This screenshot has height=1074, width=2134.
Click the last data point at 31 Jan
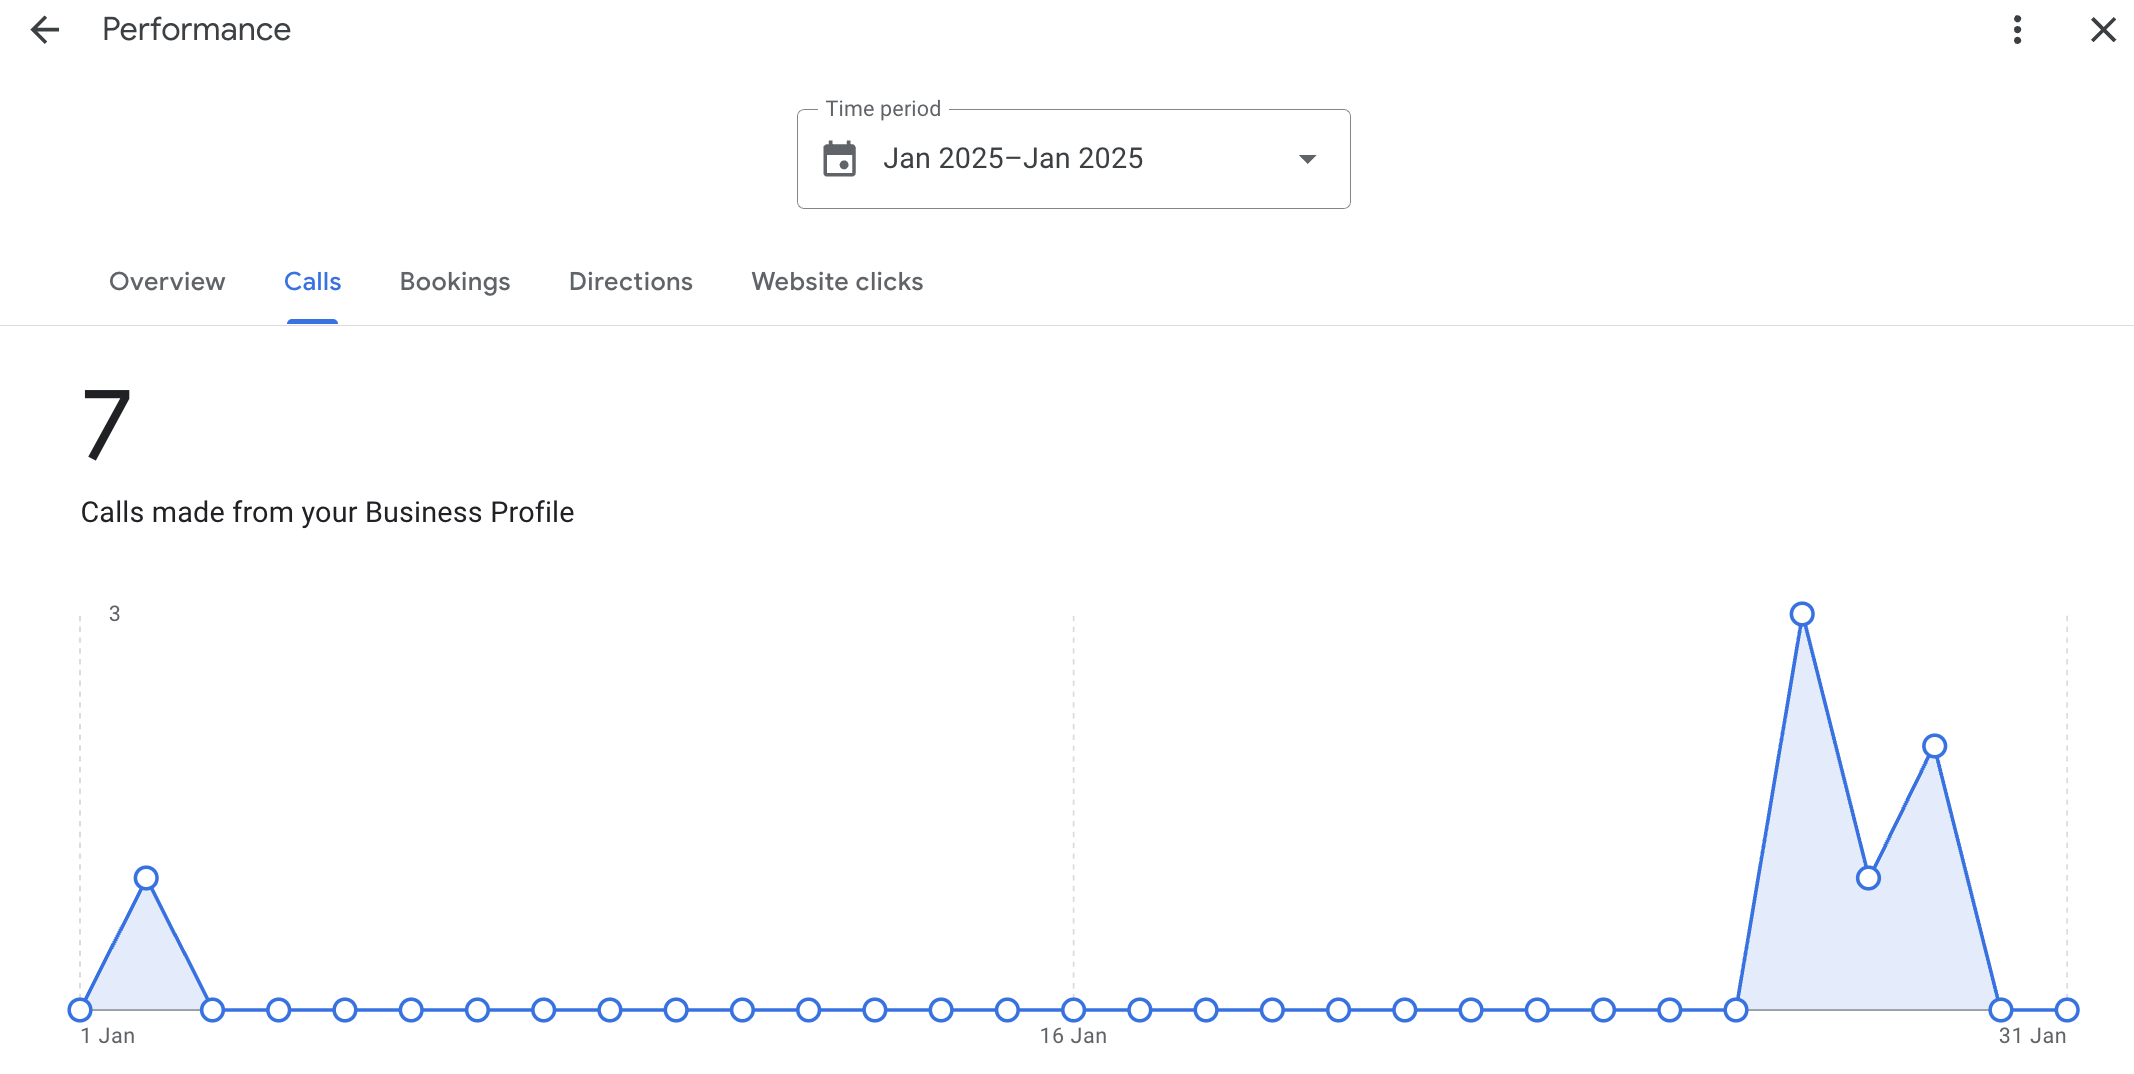(2067, 1010)
